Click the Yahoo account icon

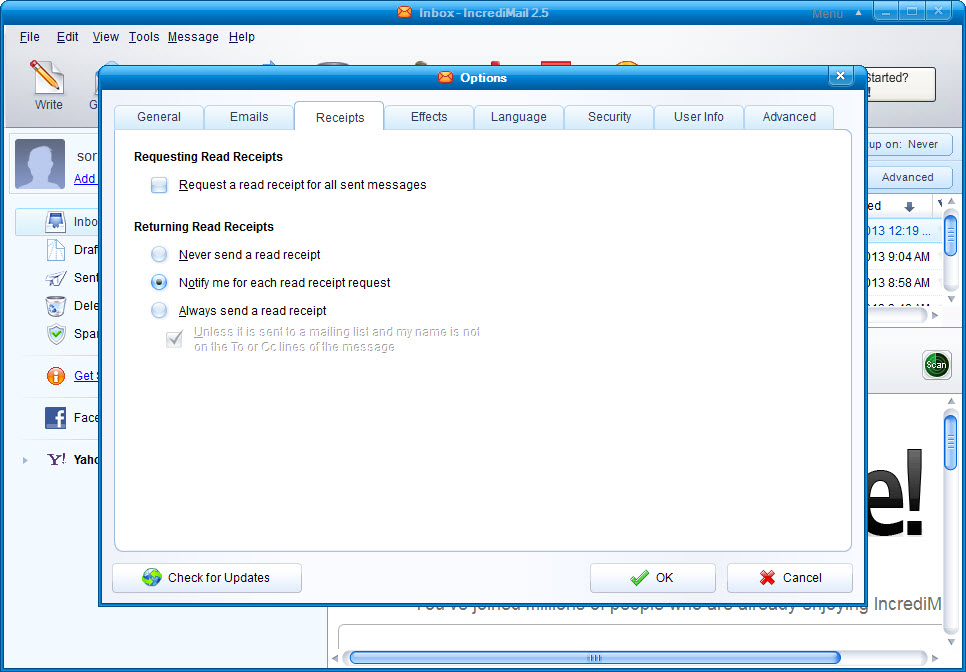point(57,459)
